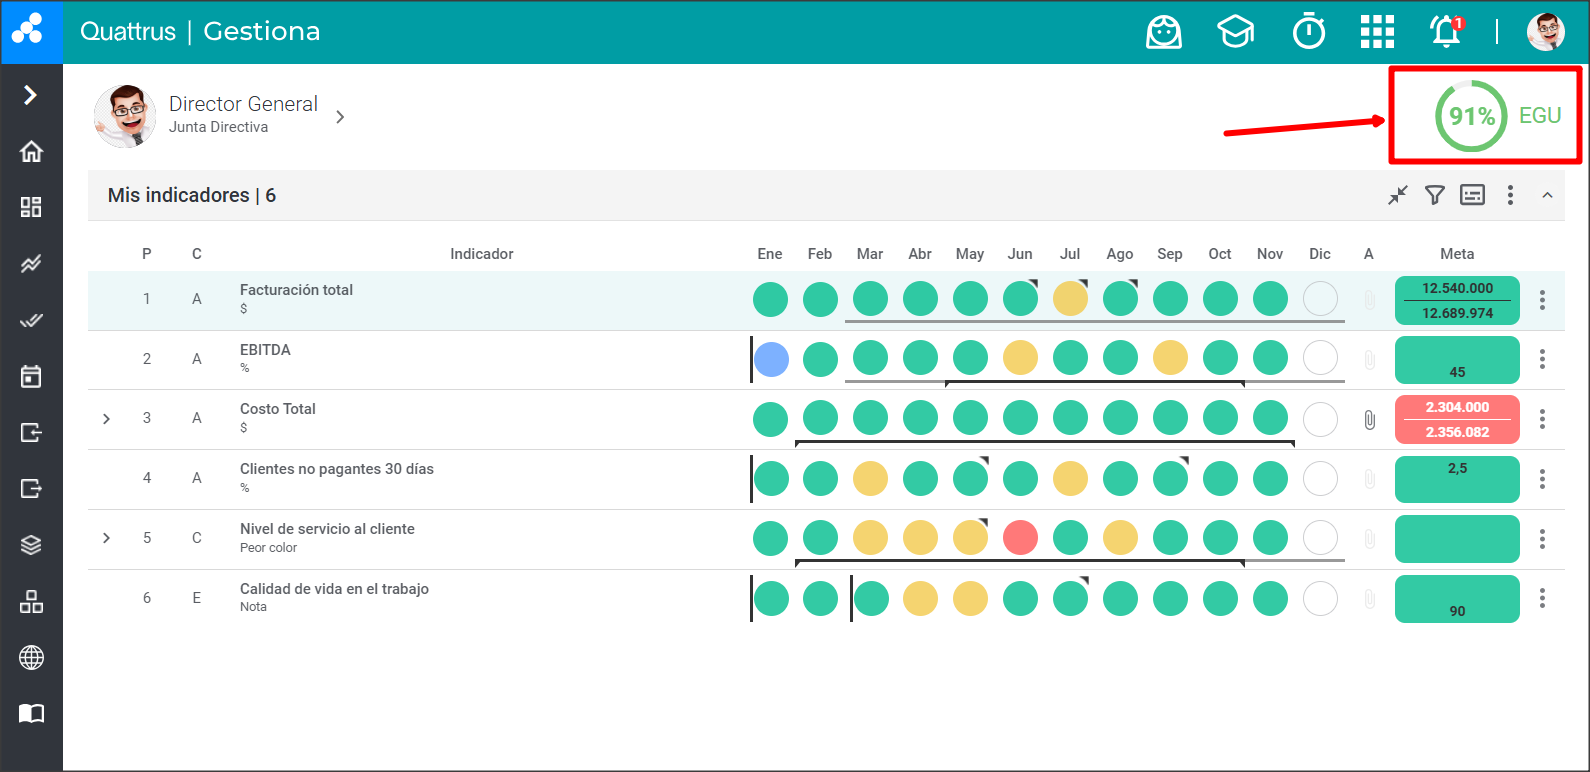
Task: Open the stopwatch timer icon
Action: 1309,32
